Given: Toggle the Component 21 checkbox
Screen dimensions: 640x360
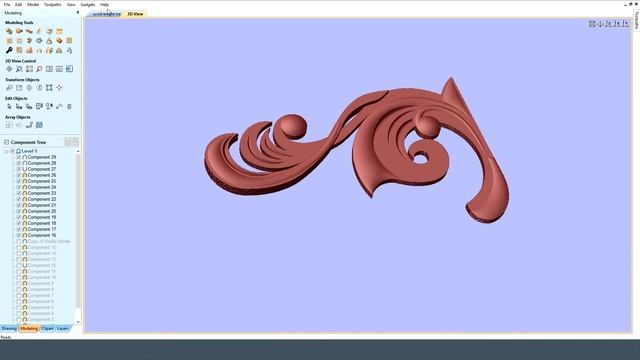Looking at the screenshot, I should [x=19, y=205].
